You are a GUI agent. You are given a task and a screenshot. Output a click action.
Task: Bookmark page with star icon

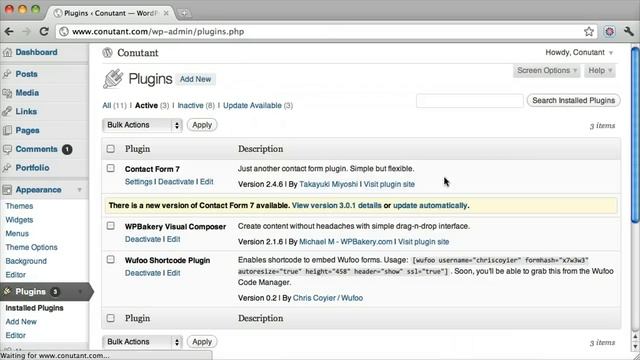pos(589,31)
